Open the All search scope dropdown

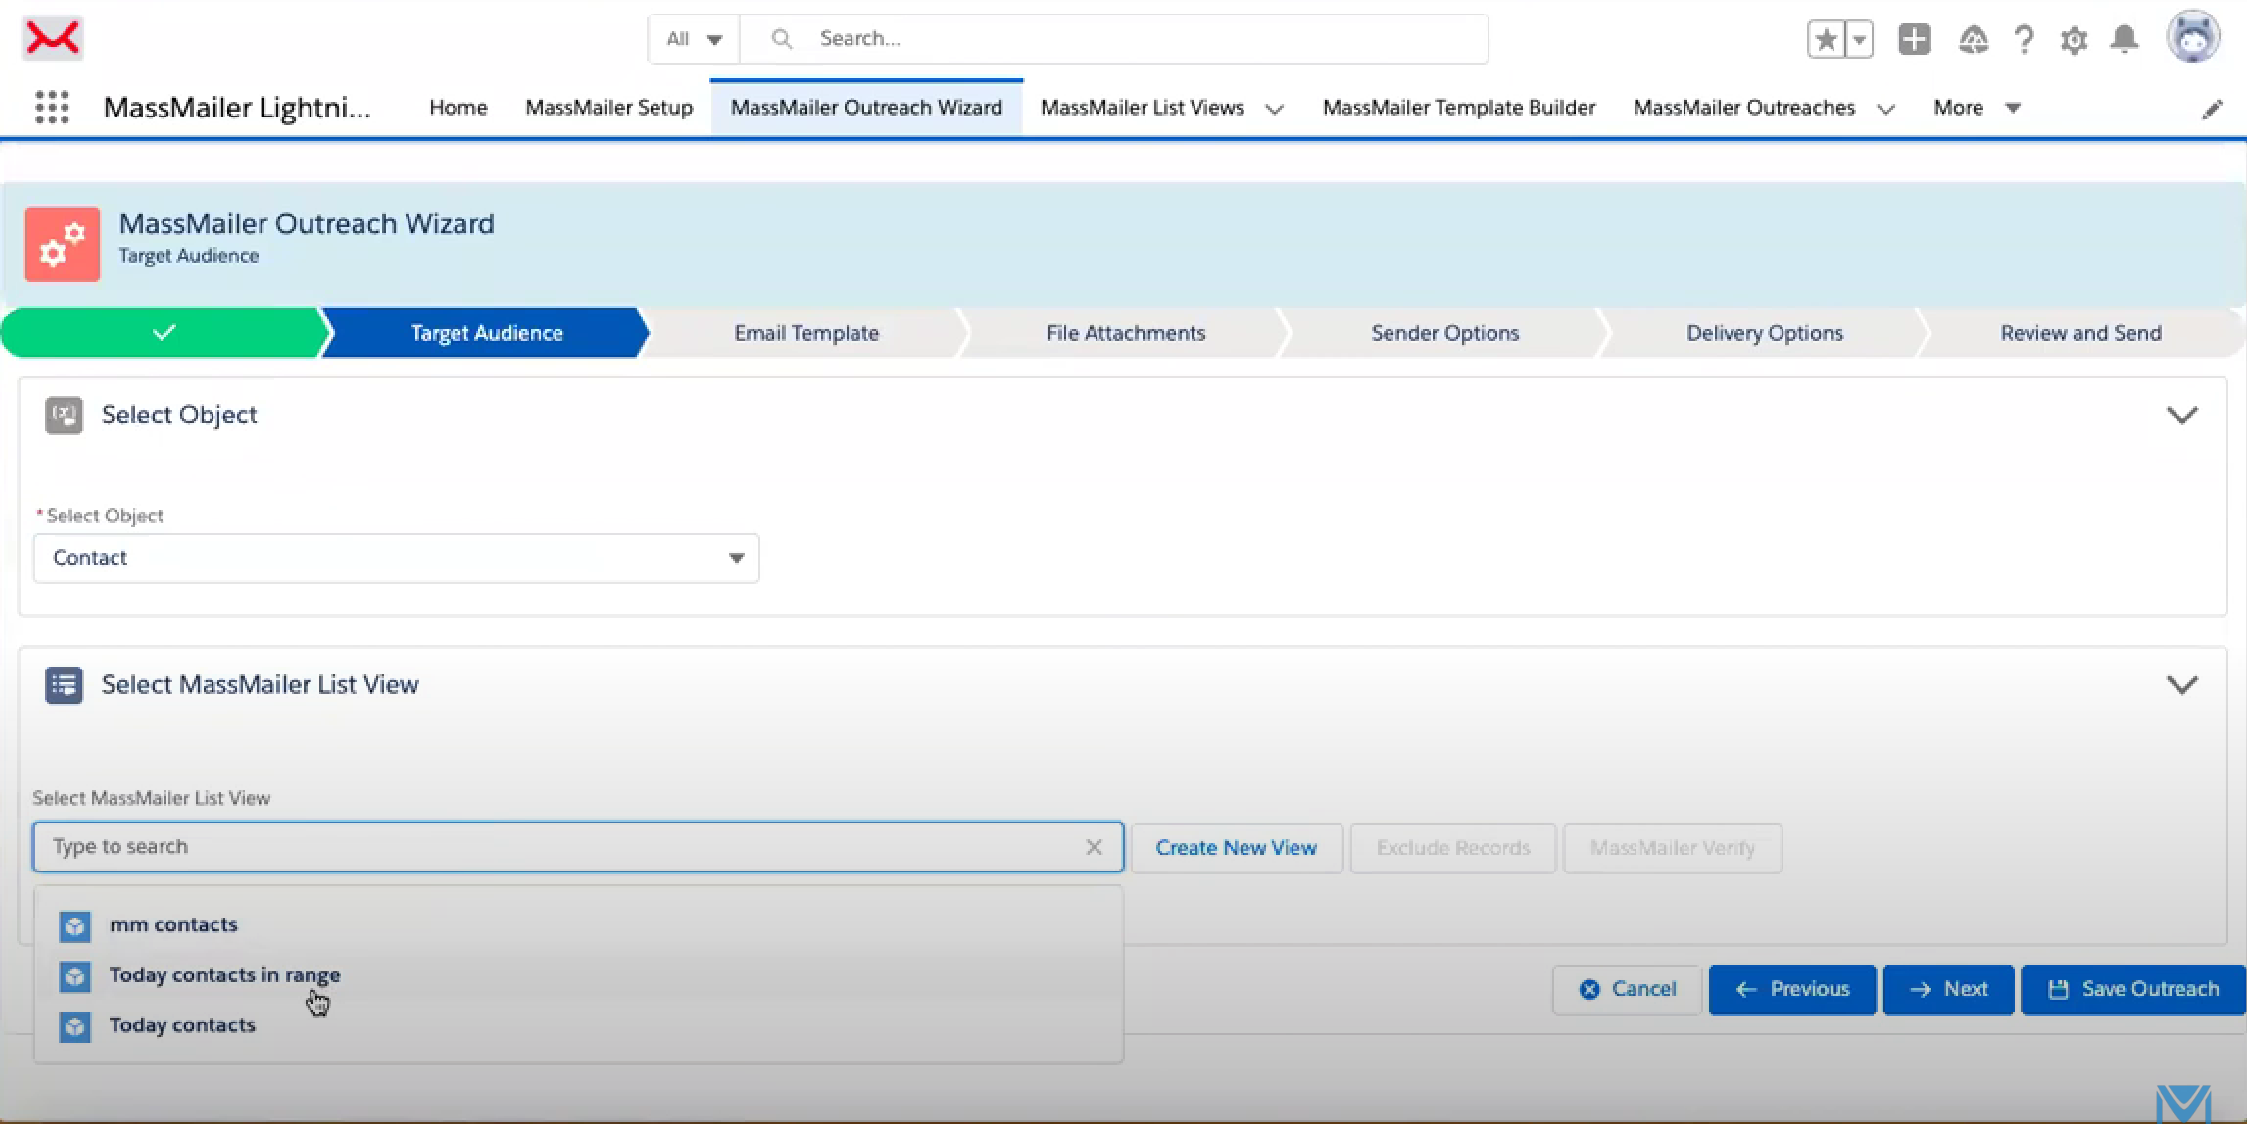(694, 39)
